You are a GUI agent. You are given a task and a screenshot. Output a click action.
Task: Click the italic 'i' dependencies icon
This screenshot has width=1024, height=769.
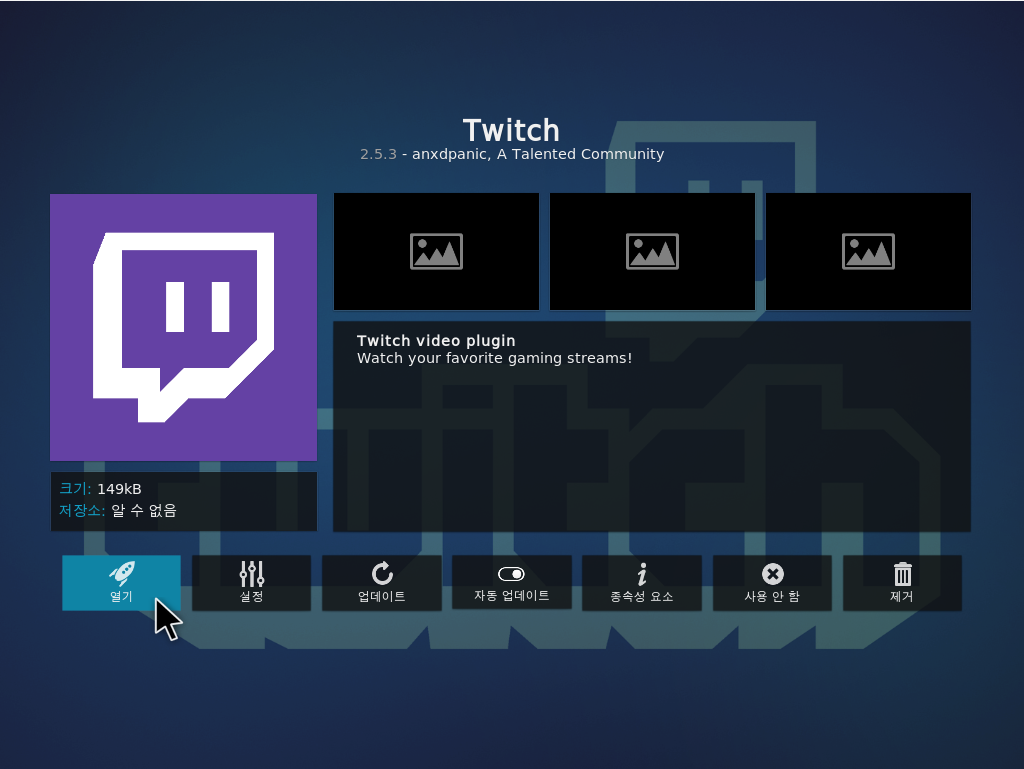point(642,573)
